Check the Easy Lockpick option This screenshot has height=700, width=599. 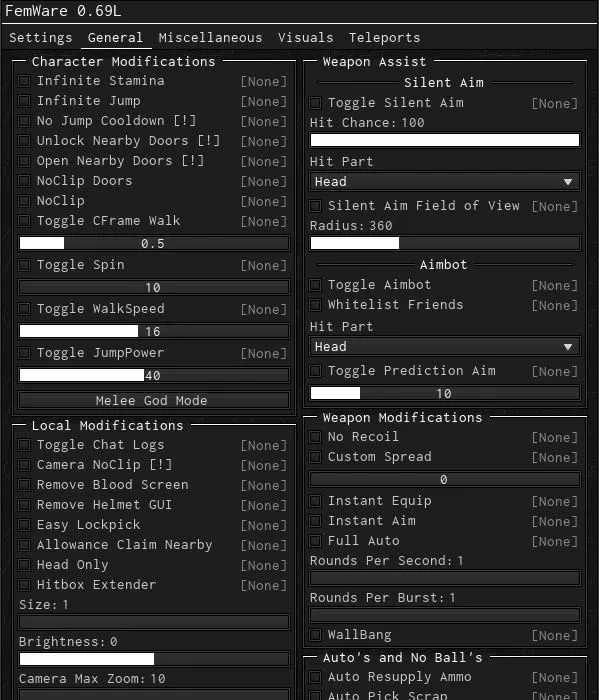pyautogui.click(x=24, y=525)
